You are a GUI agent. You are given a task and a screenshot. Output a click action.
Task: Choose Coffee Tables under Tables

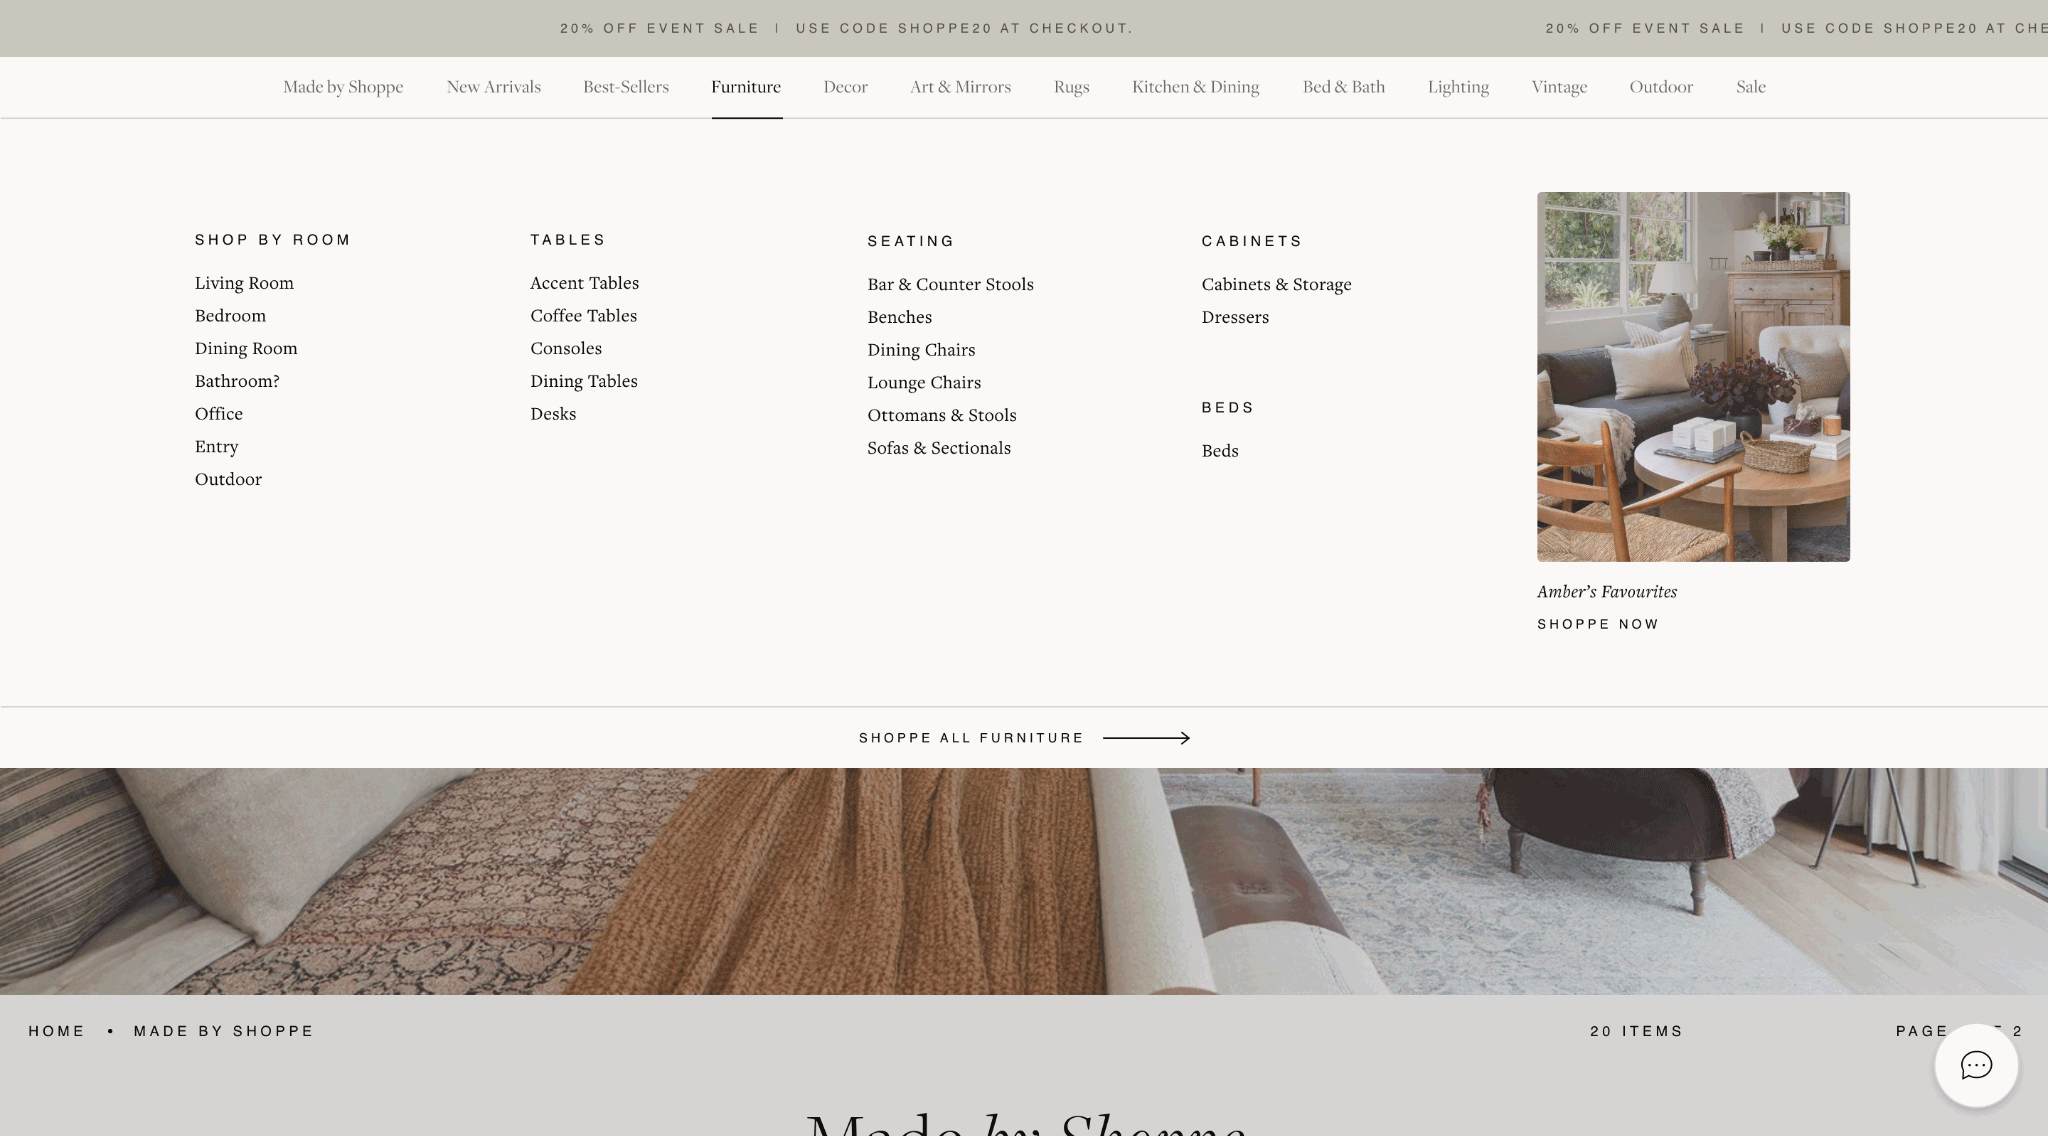click(x=583, y=316)
